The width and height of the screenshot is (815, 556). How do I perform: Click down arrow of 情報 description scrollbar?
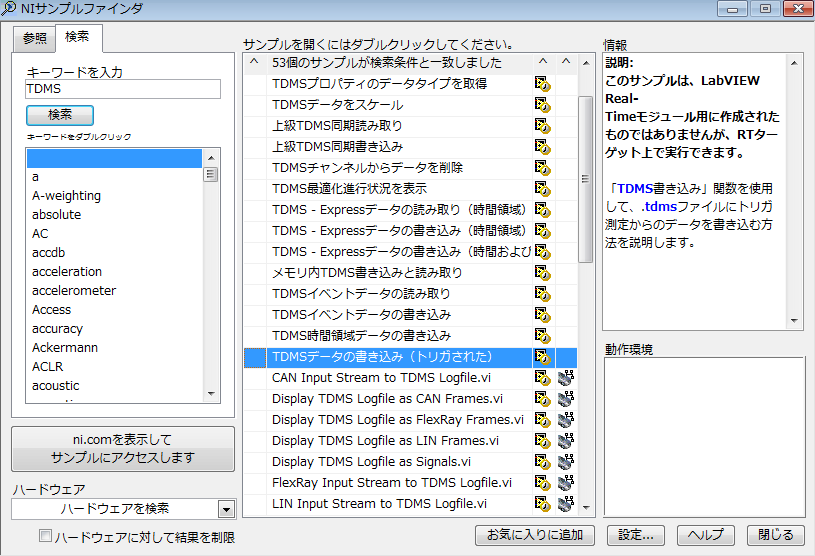click(x=794, y=321)
